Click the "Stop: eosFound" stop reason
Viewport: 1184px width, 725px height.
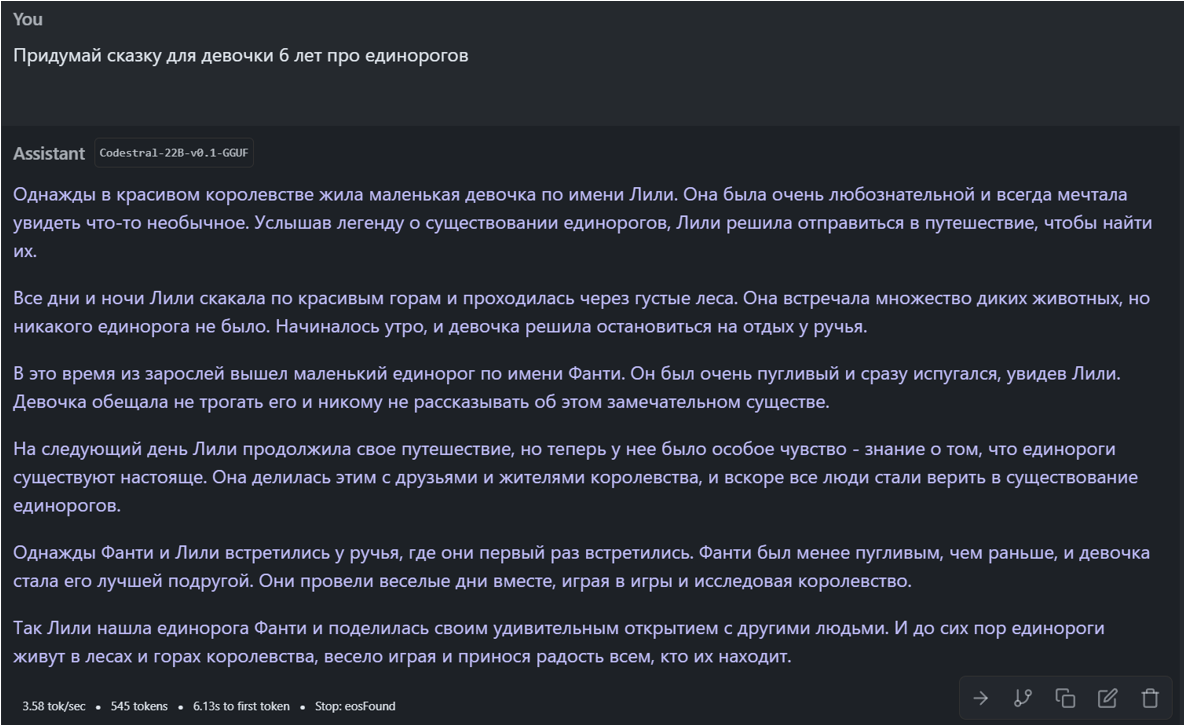355,706
